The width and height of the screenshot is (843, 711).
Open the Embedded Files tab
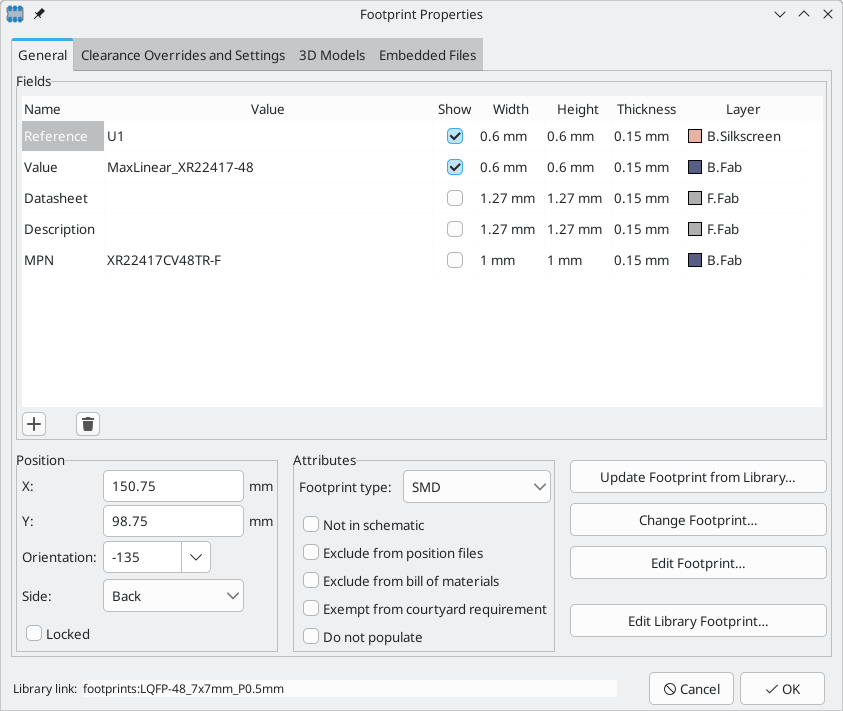427,56
